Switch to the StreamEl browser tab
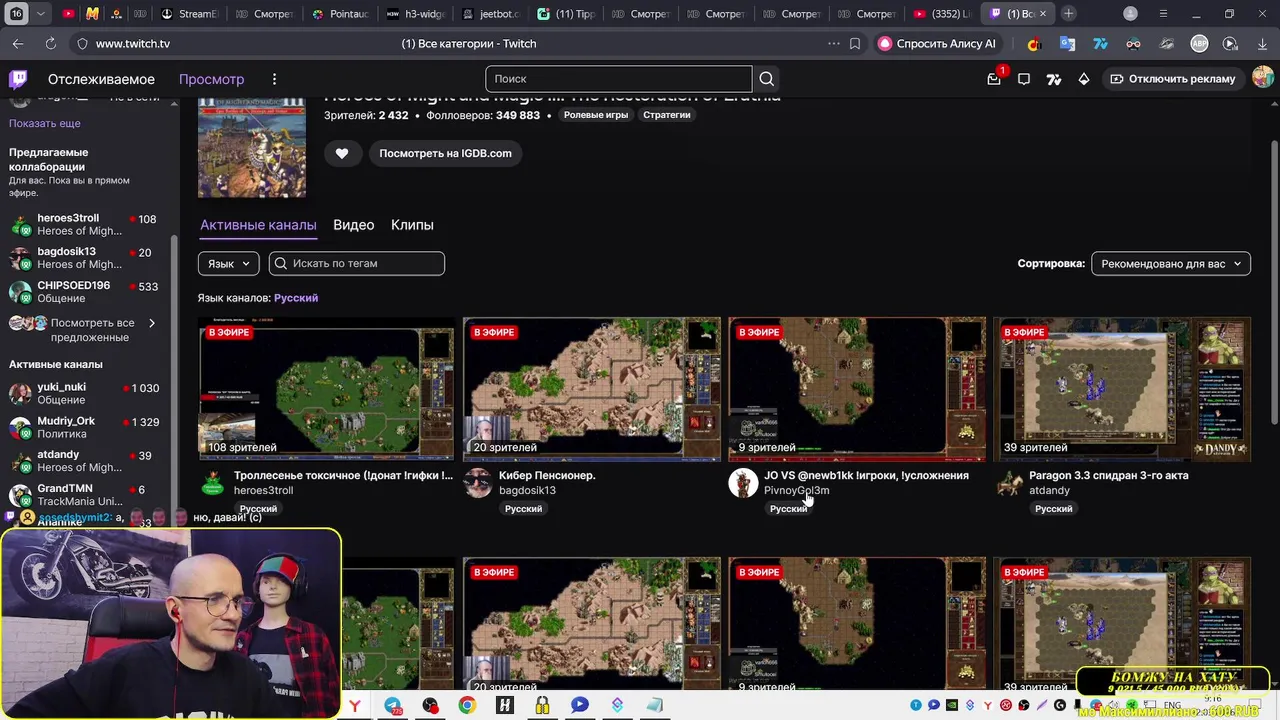The height and width of the screenshot is (720, 1280). (188, 14)
